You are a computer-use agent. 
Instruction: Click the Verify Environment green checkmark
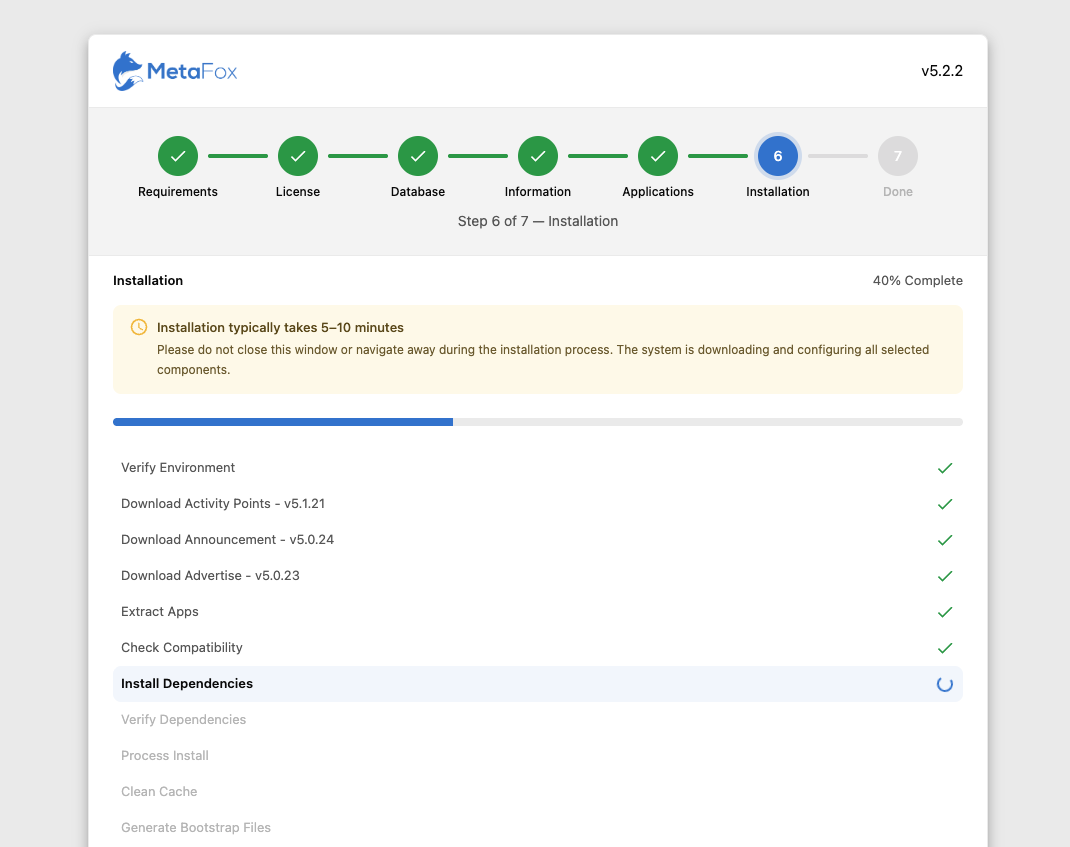tap(945, 468)
